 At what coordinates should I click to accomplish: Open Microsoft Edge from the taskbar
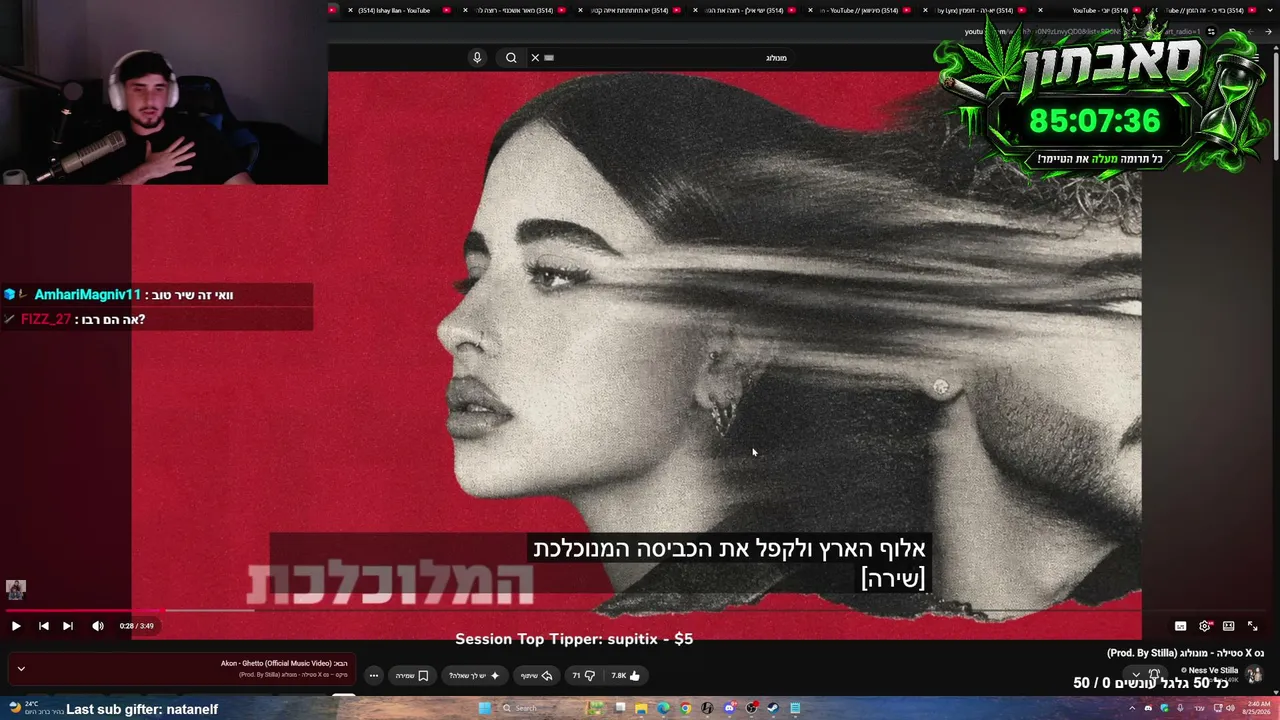coord(663,708)
